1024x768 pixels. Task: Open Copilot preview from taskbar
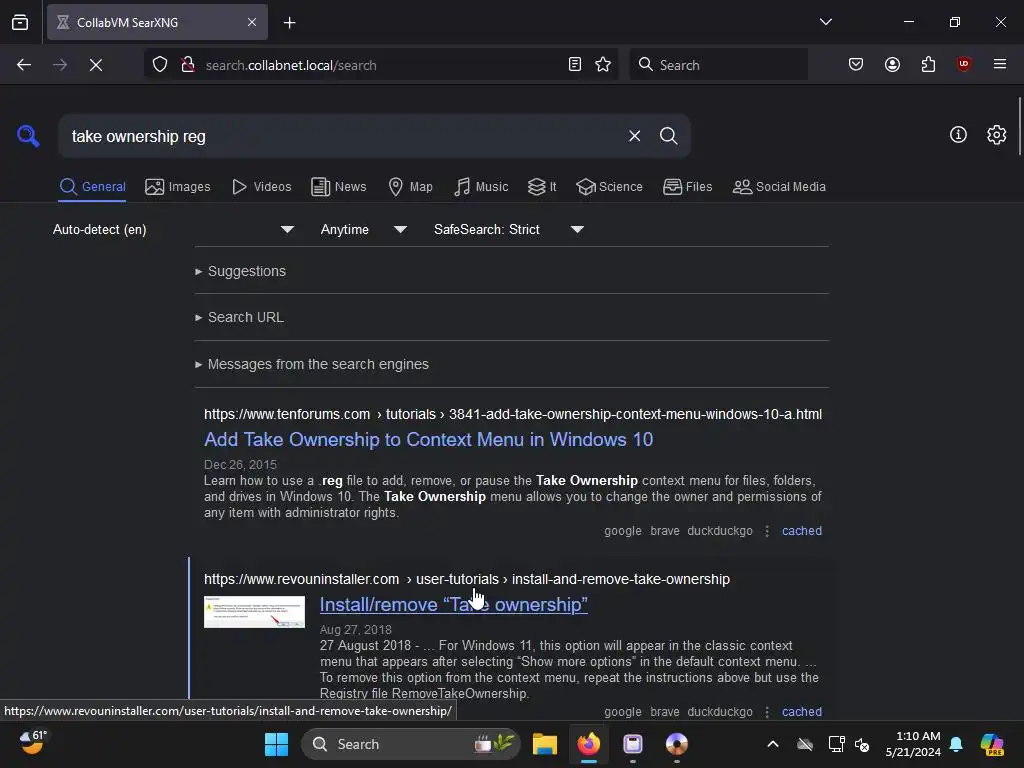[992, 744]
